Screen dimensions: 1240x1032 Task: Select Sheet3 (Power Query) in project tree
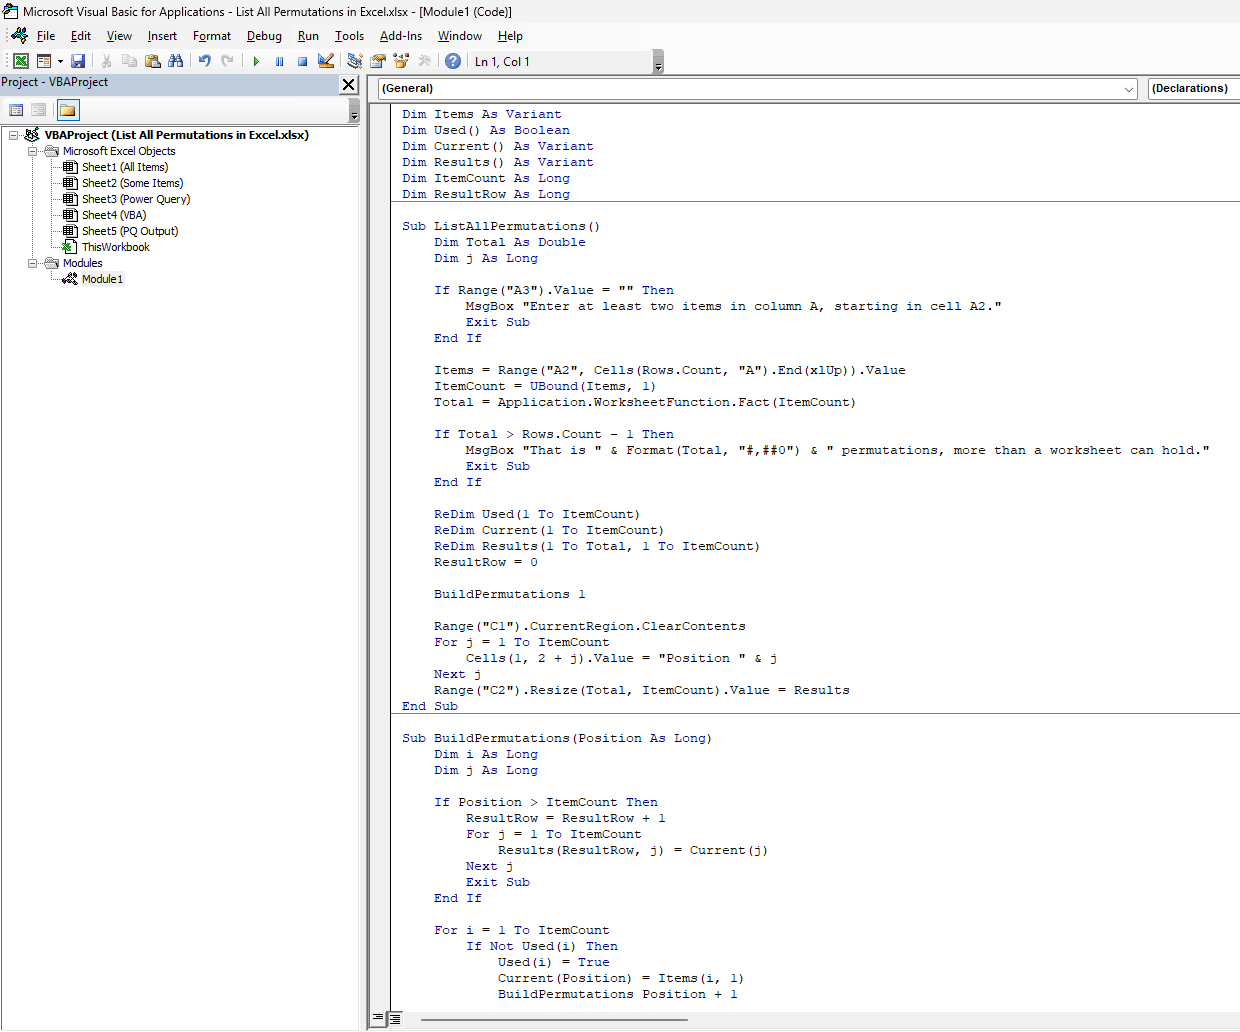[135, 199]
